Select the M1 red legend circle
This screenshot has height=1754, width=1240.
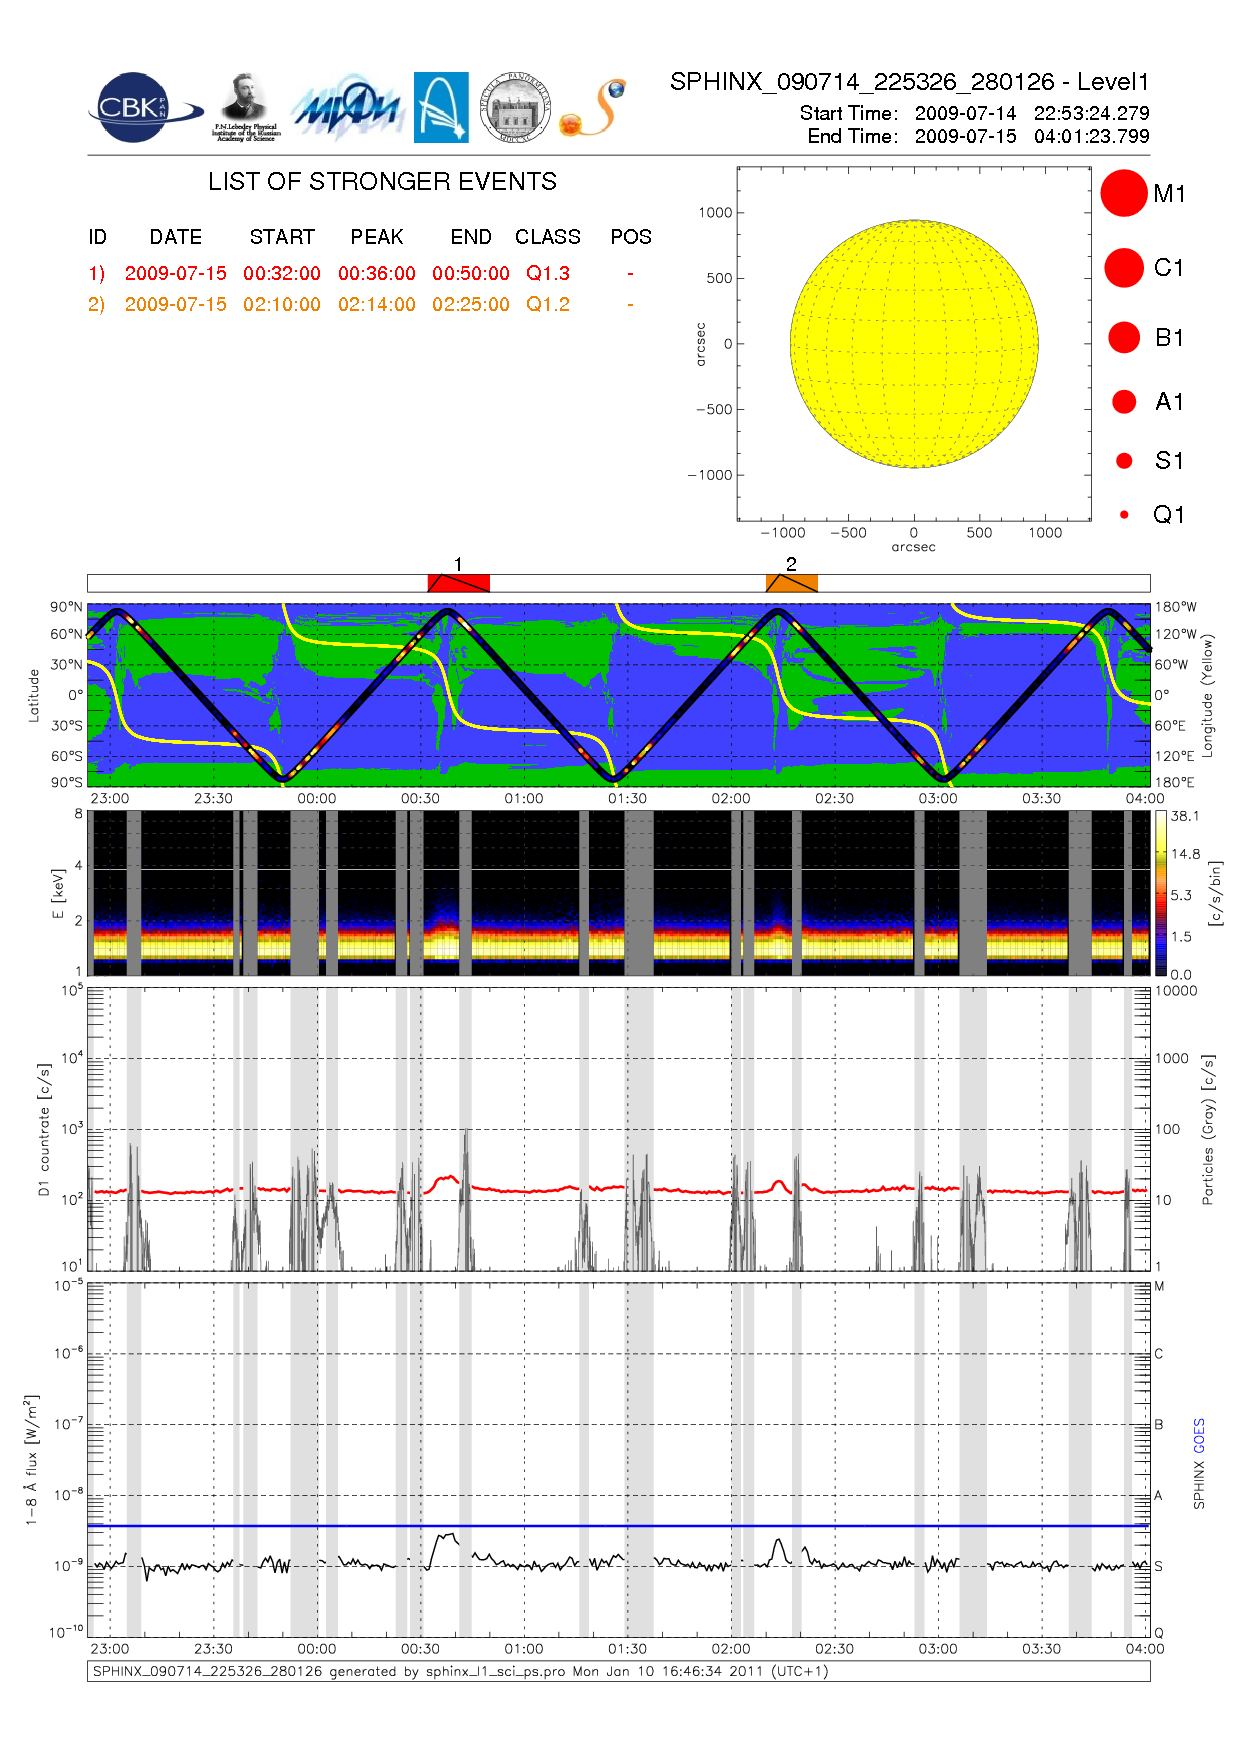click(1123, 193)
